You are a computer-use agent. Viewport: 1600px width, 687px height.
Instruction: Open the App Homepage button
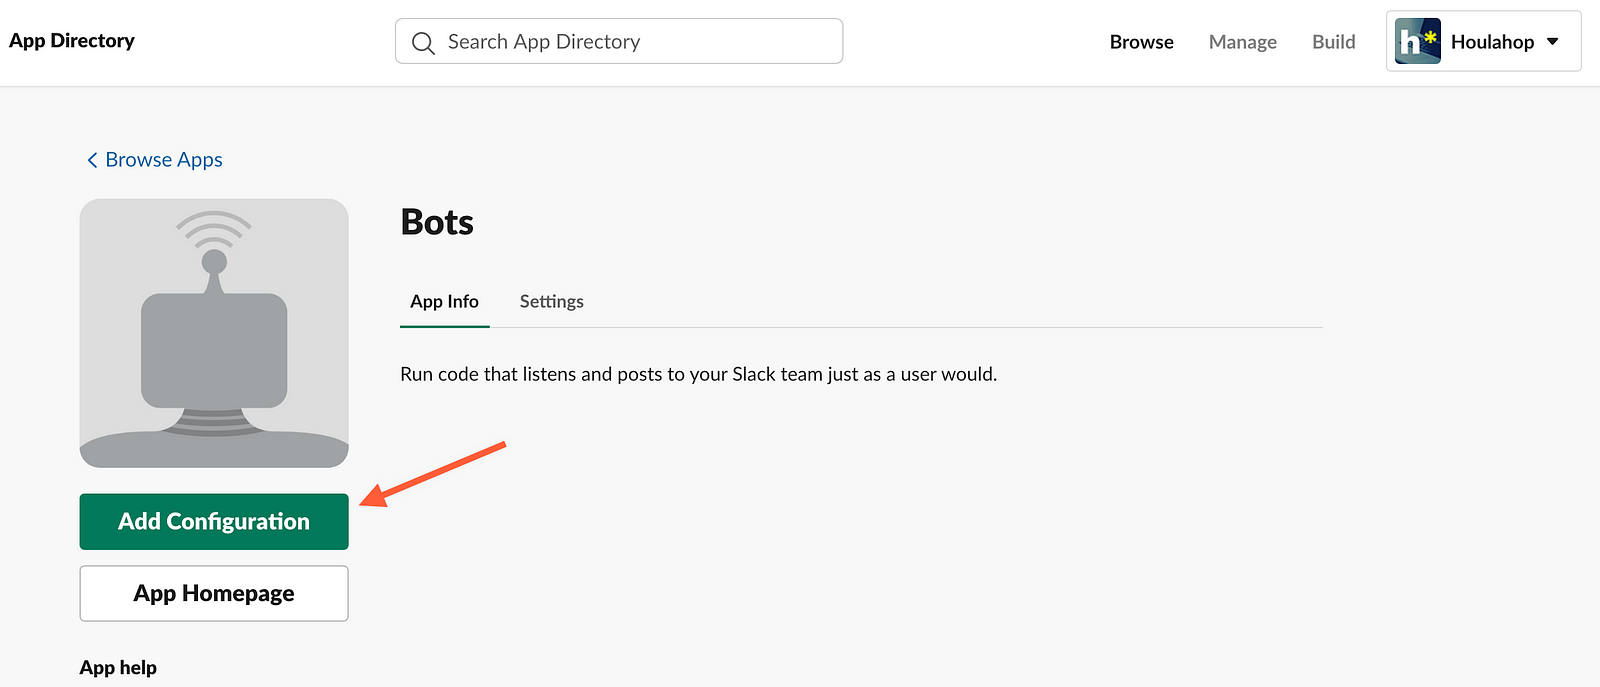pos(214,593)
